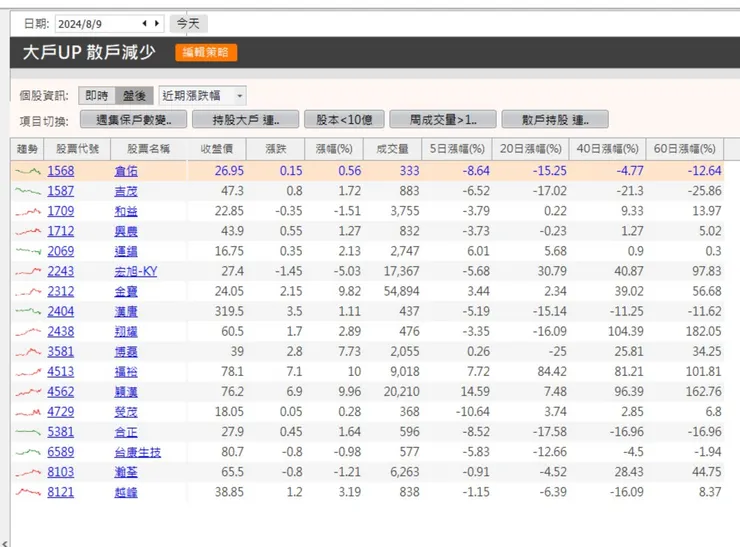740x547 pixels.
Task: Click the trend sparkline for stock 4562
Action: click(x=28, y=392)
